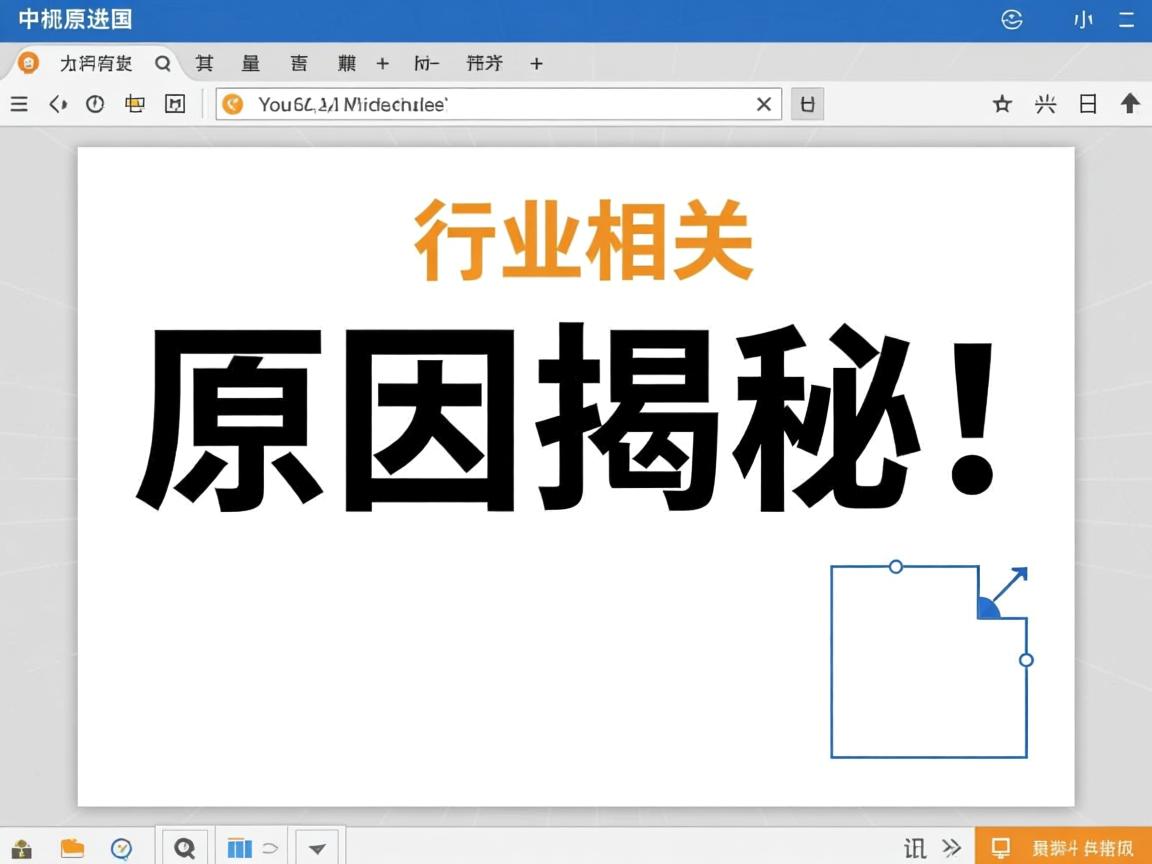Open the dropdown arrow in the taskbar
The width and height of the screenshot is (1152, 864).
pyautogui.click(x=317, y=847)
